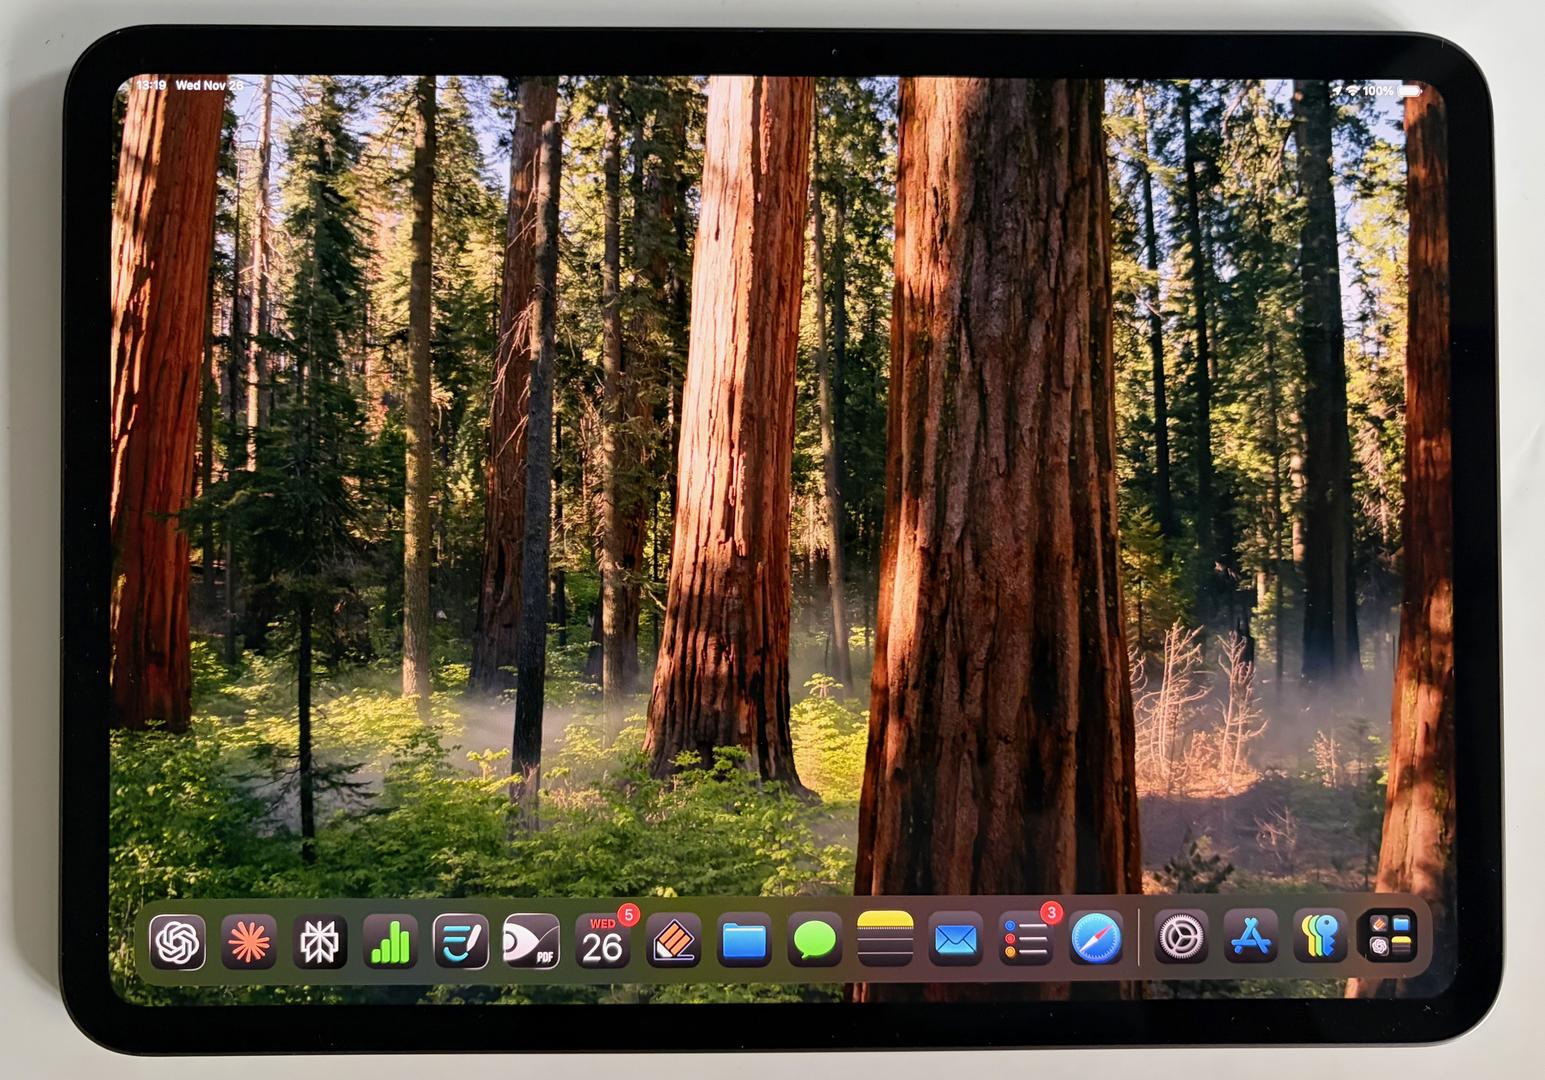Open the Settings gear app
1545x1080 pixels.
point(1181,939)
